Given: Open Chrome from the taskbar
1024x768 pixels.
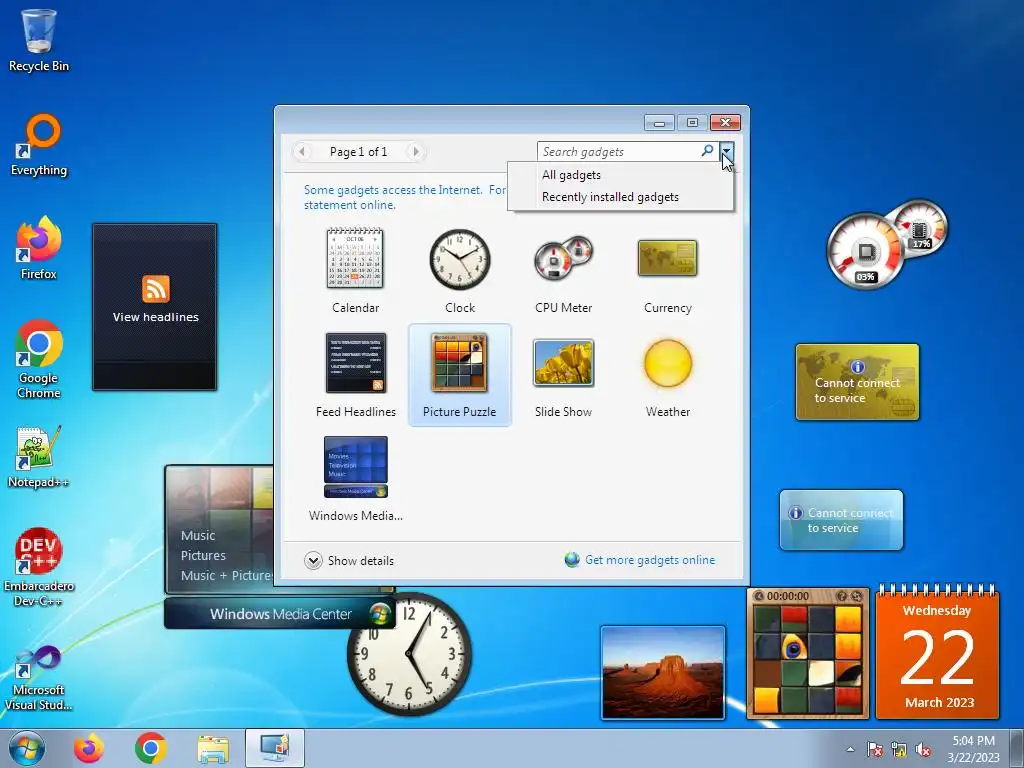Looking at the screenshot, I should point(151,748).
